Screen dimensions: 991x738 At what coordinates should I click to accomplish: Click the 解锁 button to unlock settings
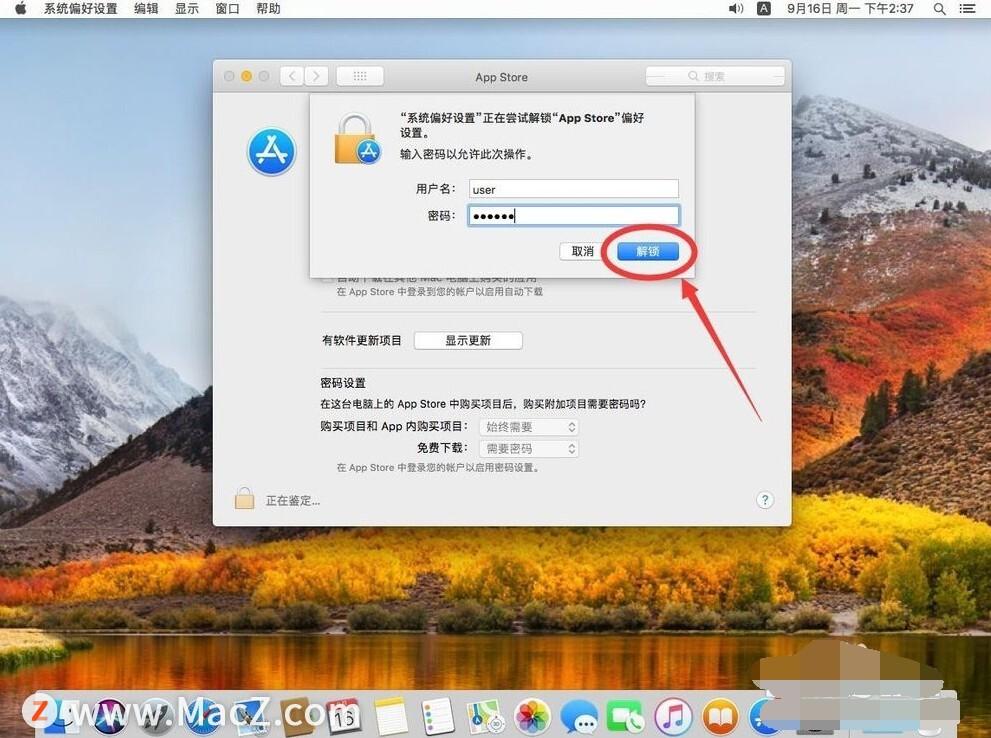pyautogui.click(x=647, y=251)
